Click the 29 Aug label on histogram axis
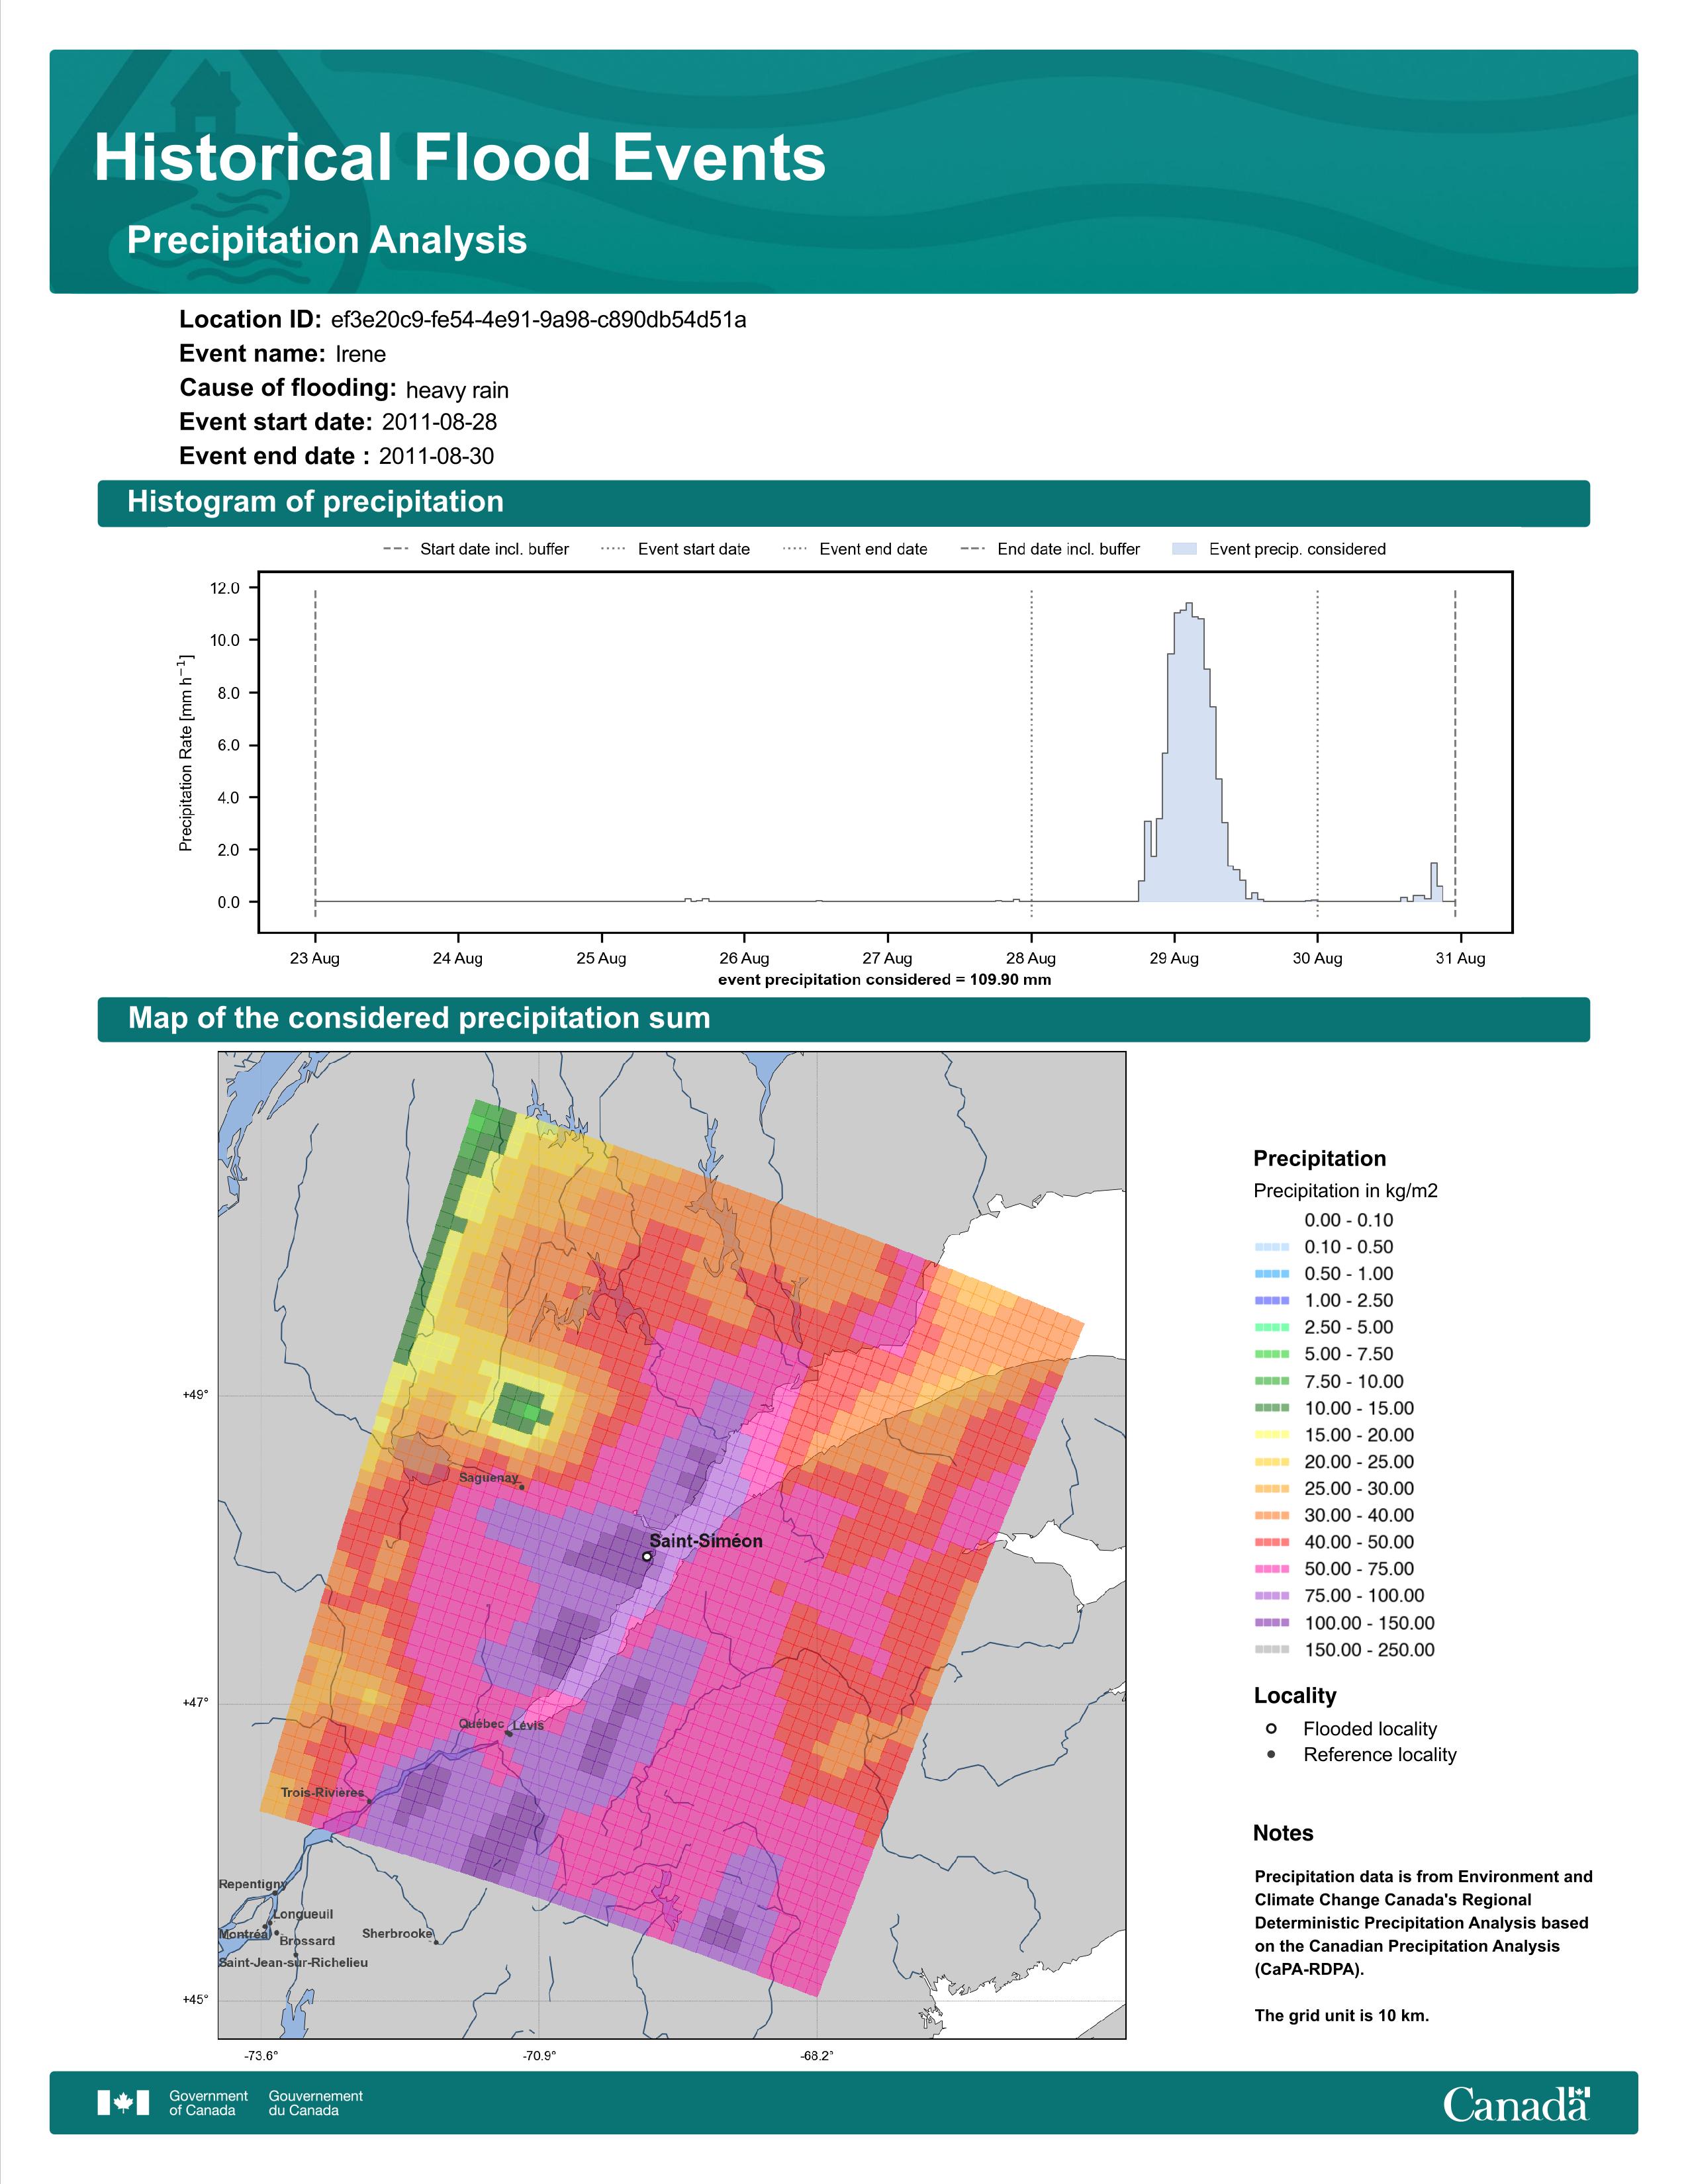This screenshot has width=1688, height=2184. [1173, 958]
